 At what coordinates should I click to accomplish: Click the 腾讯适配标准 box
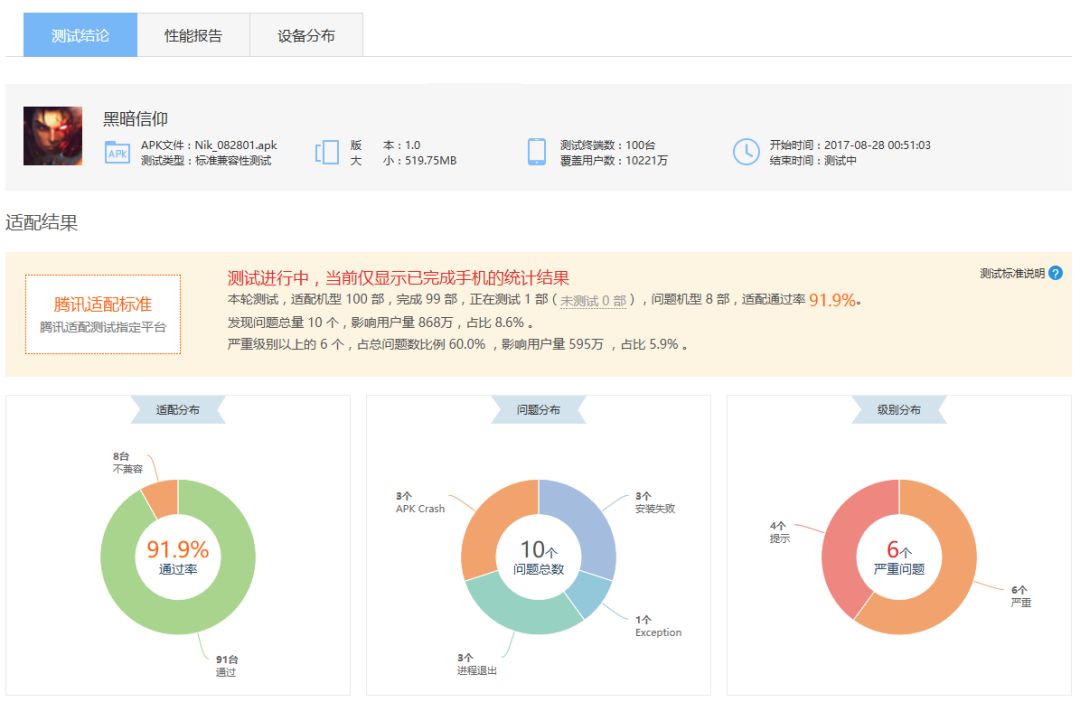coord(103,314)
